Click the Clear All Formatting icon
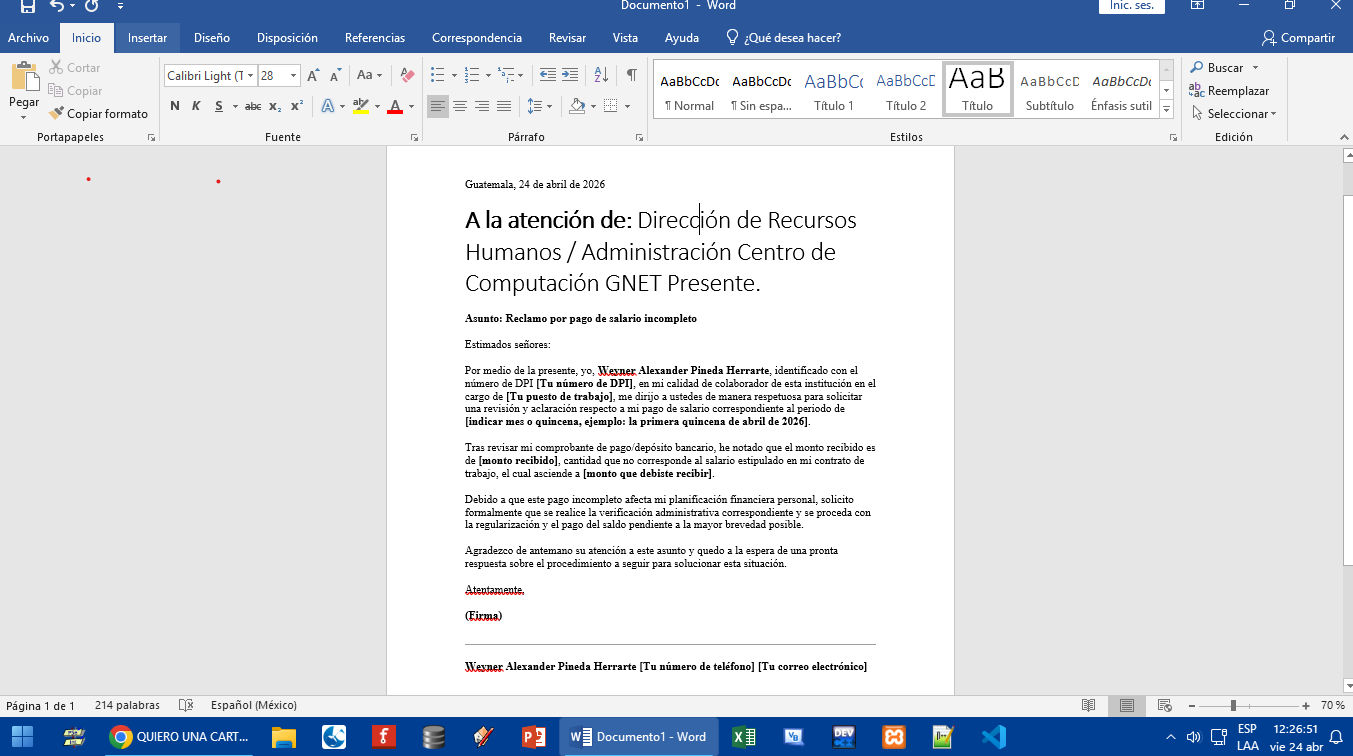 pyautogui.click(x=407, y=75)
